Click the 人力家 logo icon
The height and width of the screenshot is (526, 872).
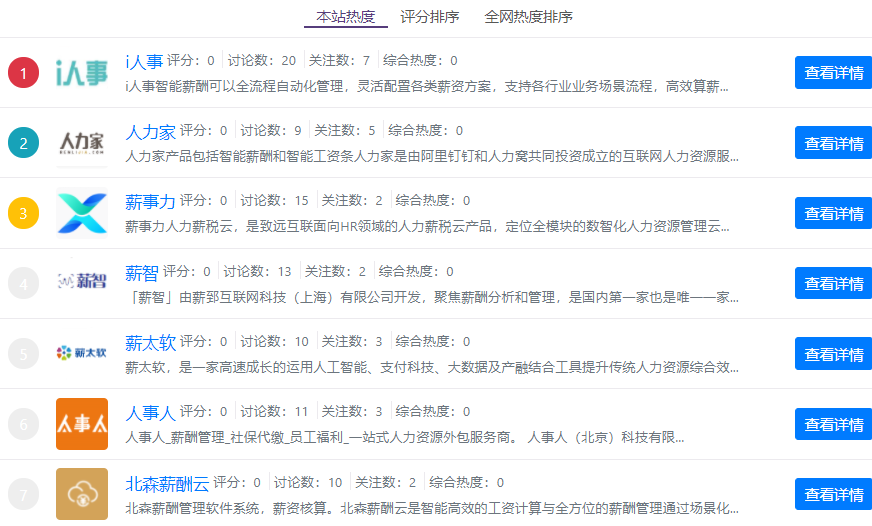(82, 143)
